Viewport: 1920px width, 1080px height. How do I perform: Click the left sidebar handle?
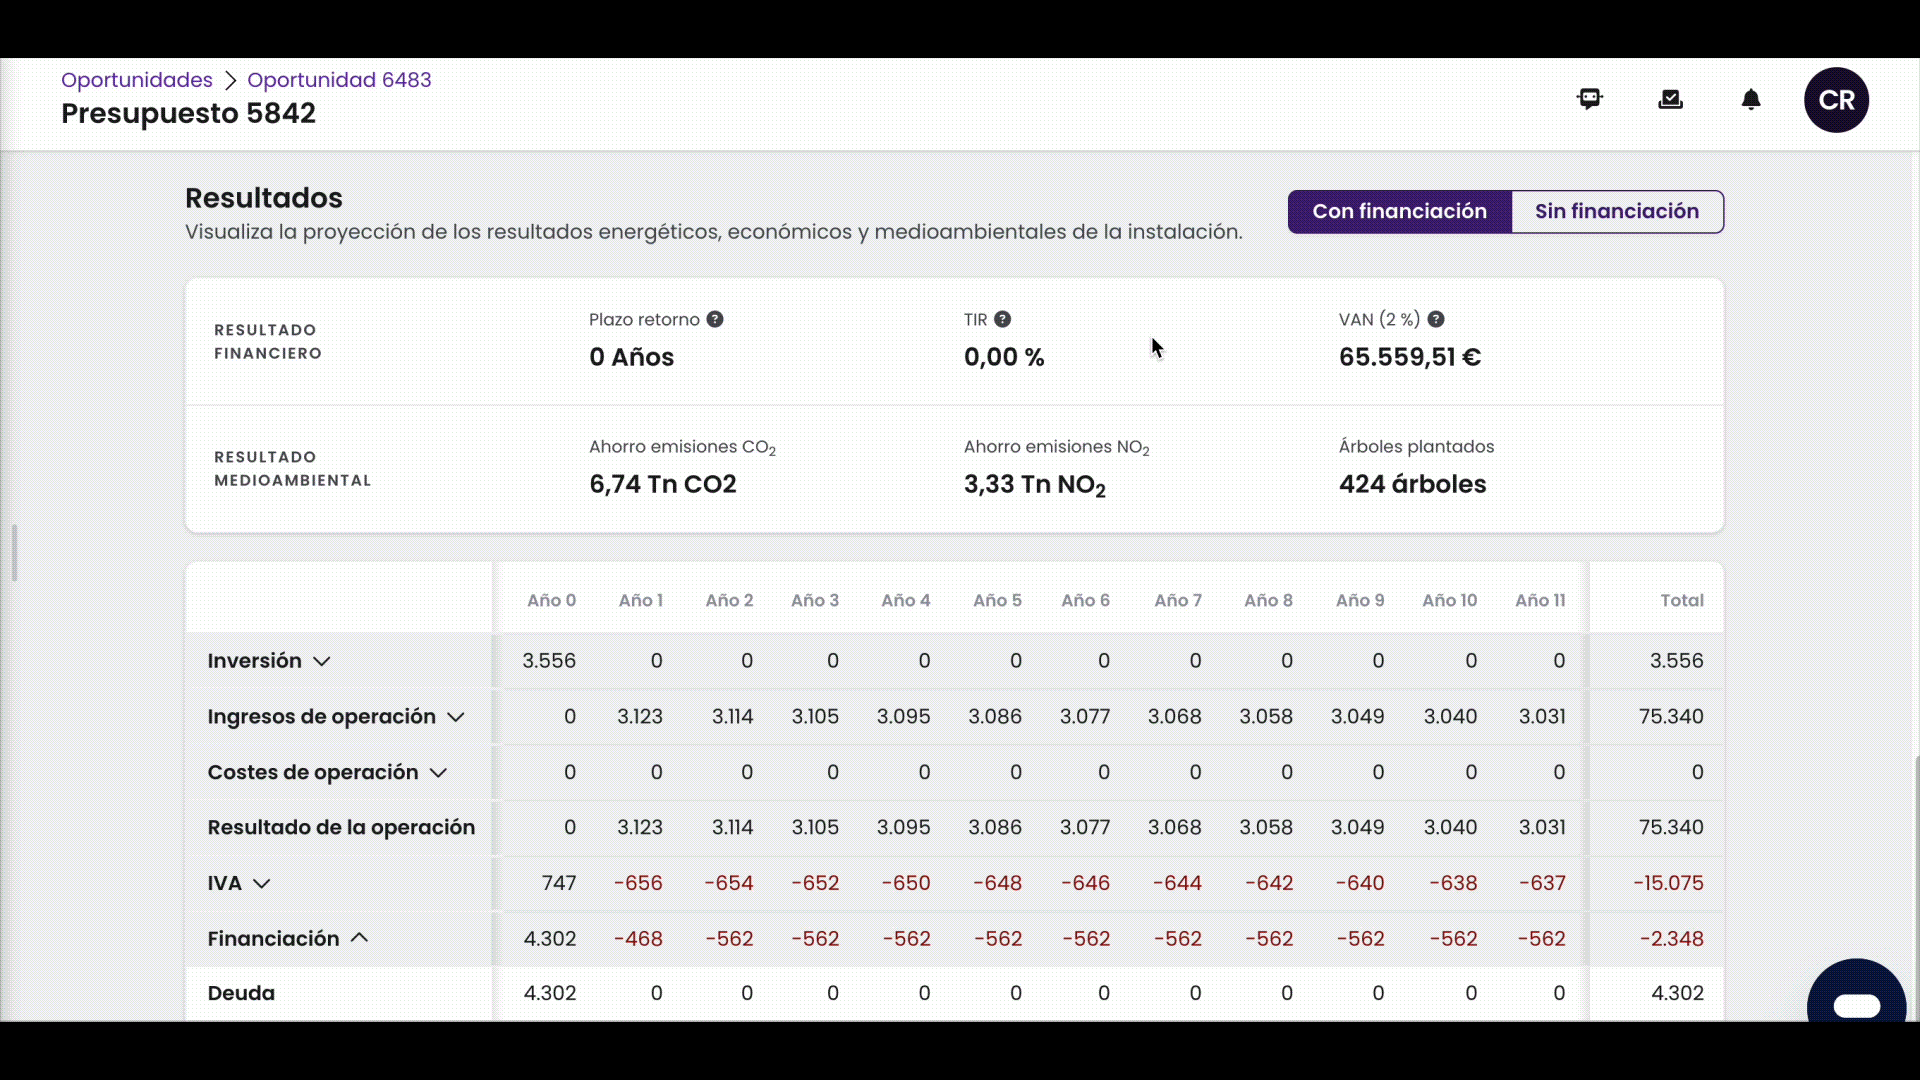point(14,552)
